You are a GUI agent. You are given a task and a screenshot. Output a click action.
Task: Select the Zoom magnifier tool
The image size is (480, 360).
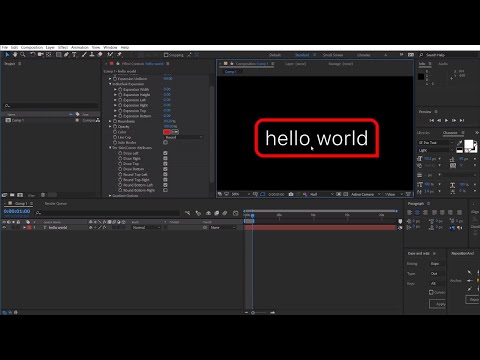click(23, 55)
